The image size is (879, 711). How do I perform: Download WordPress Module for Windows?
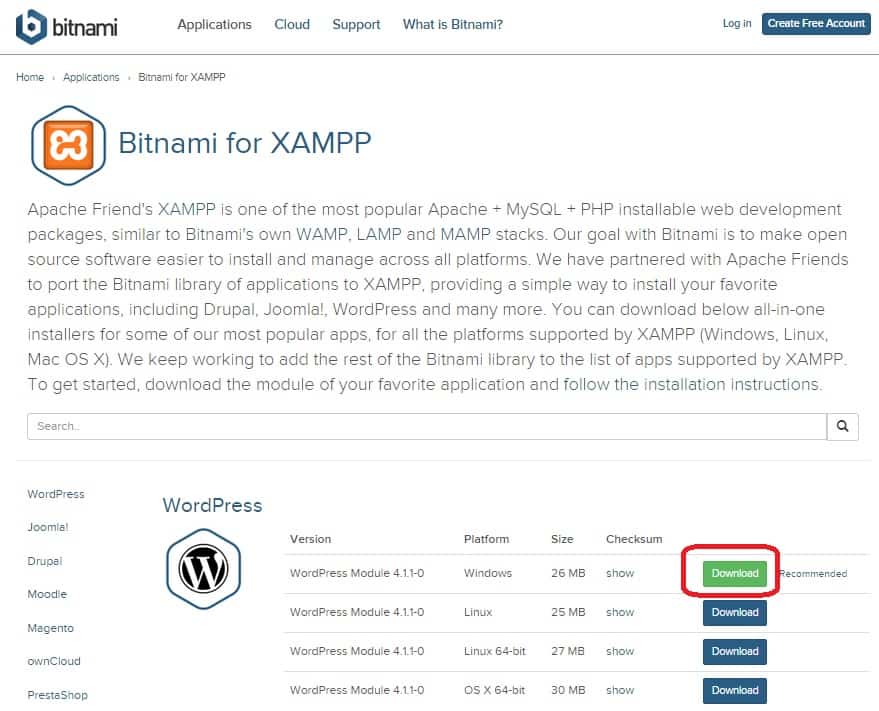734,573
